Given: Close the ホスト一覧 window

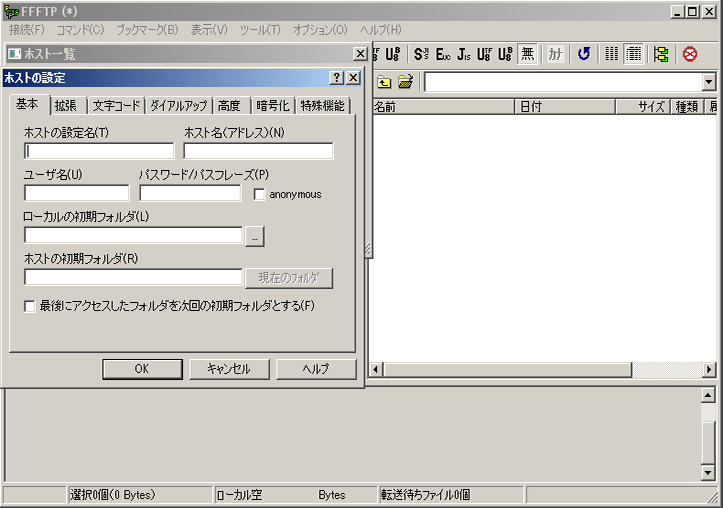Looking at the screenshot, I should pyautogui.click(x=360, y=54).
